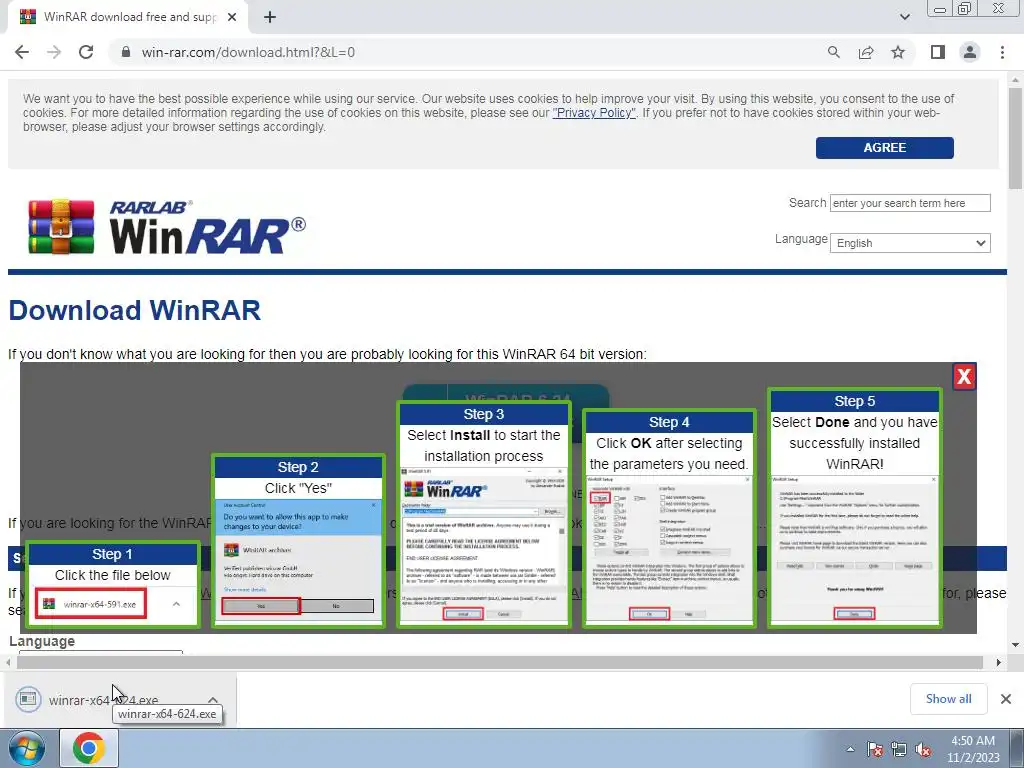The width and height of the screenshot is (1024, 768).
Task: Click the WinRAR logo
Action: 167,227
